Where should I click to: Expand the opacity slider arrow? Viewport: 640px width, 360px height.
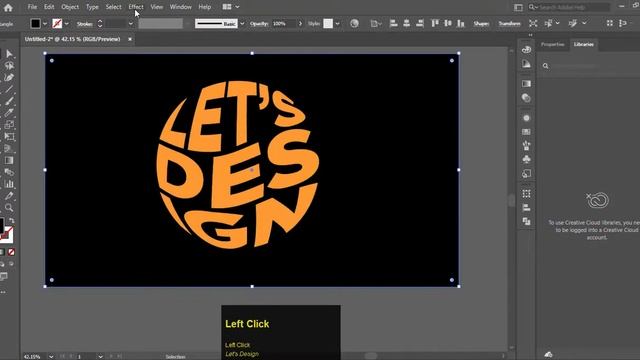[x=300, y=24]
